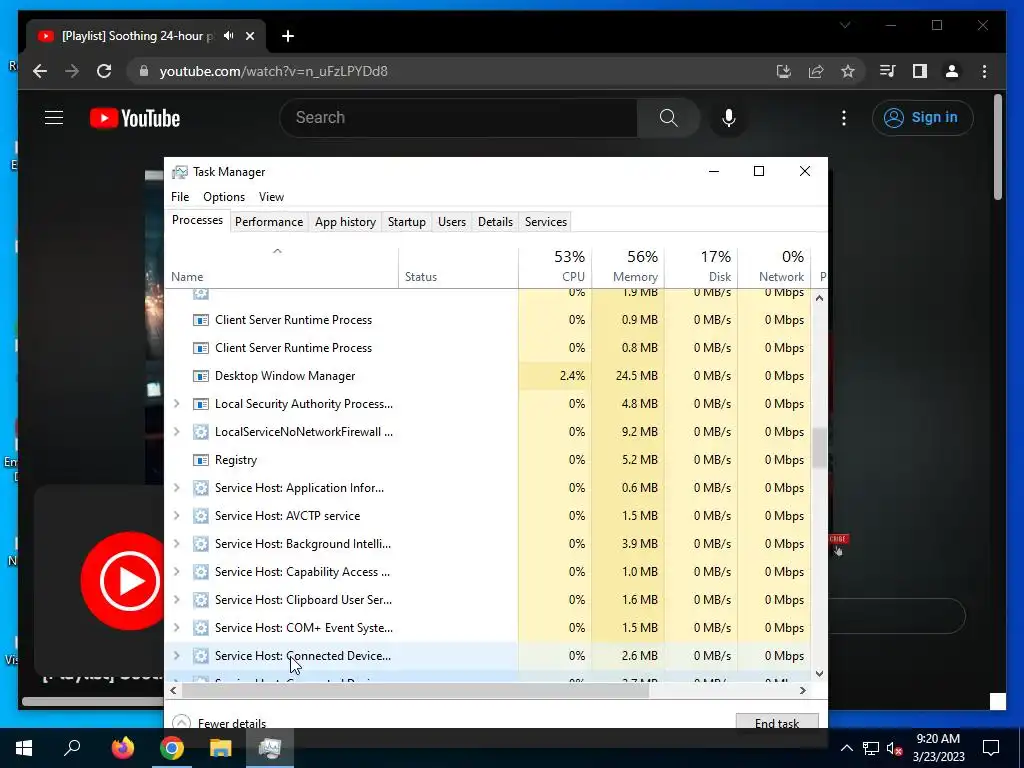This screenshot has width=1024, height=768.
Task: Open a new Chrome tab
Action: coord(288,36)
